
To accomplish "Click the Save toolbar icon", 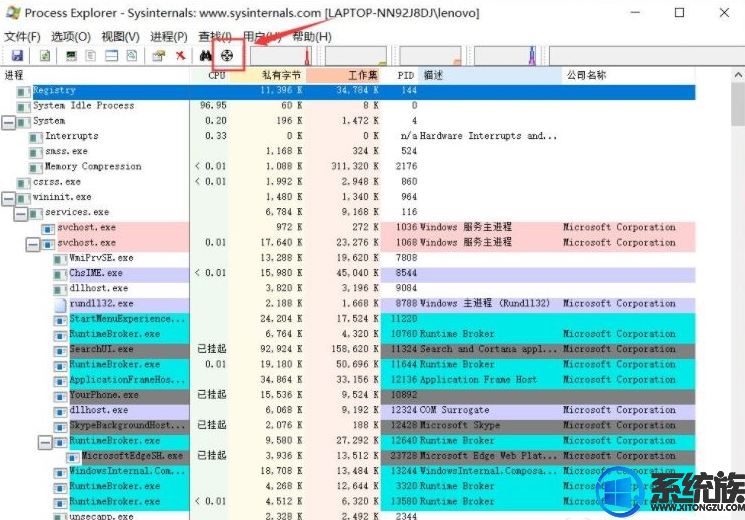I will click(x=18, y=56).
